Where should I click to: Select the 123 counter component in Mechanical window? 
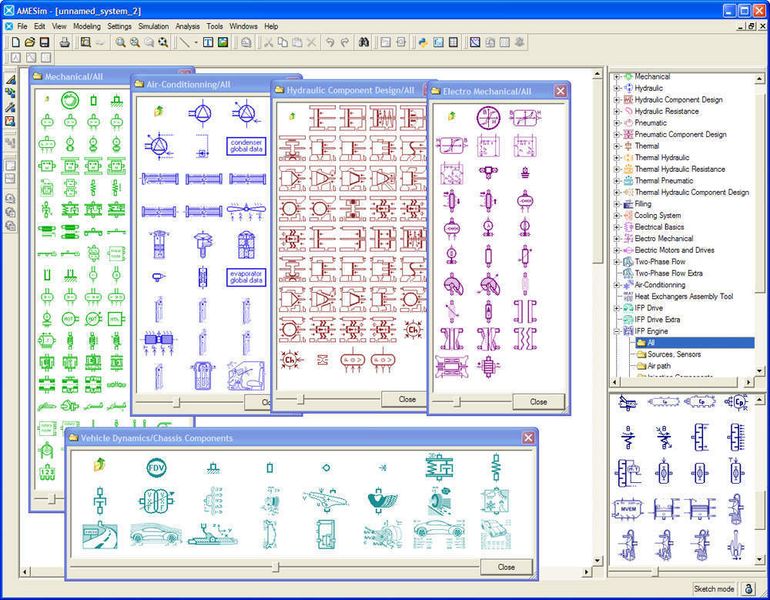47,472
